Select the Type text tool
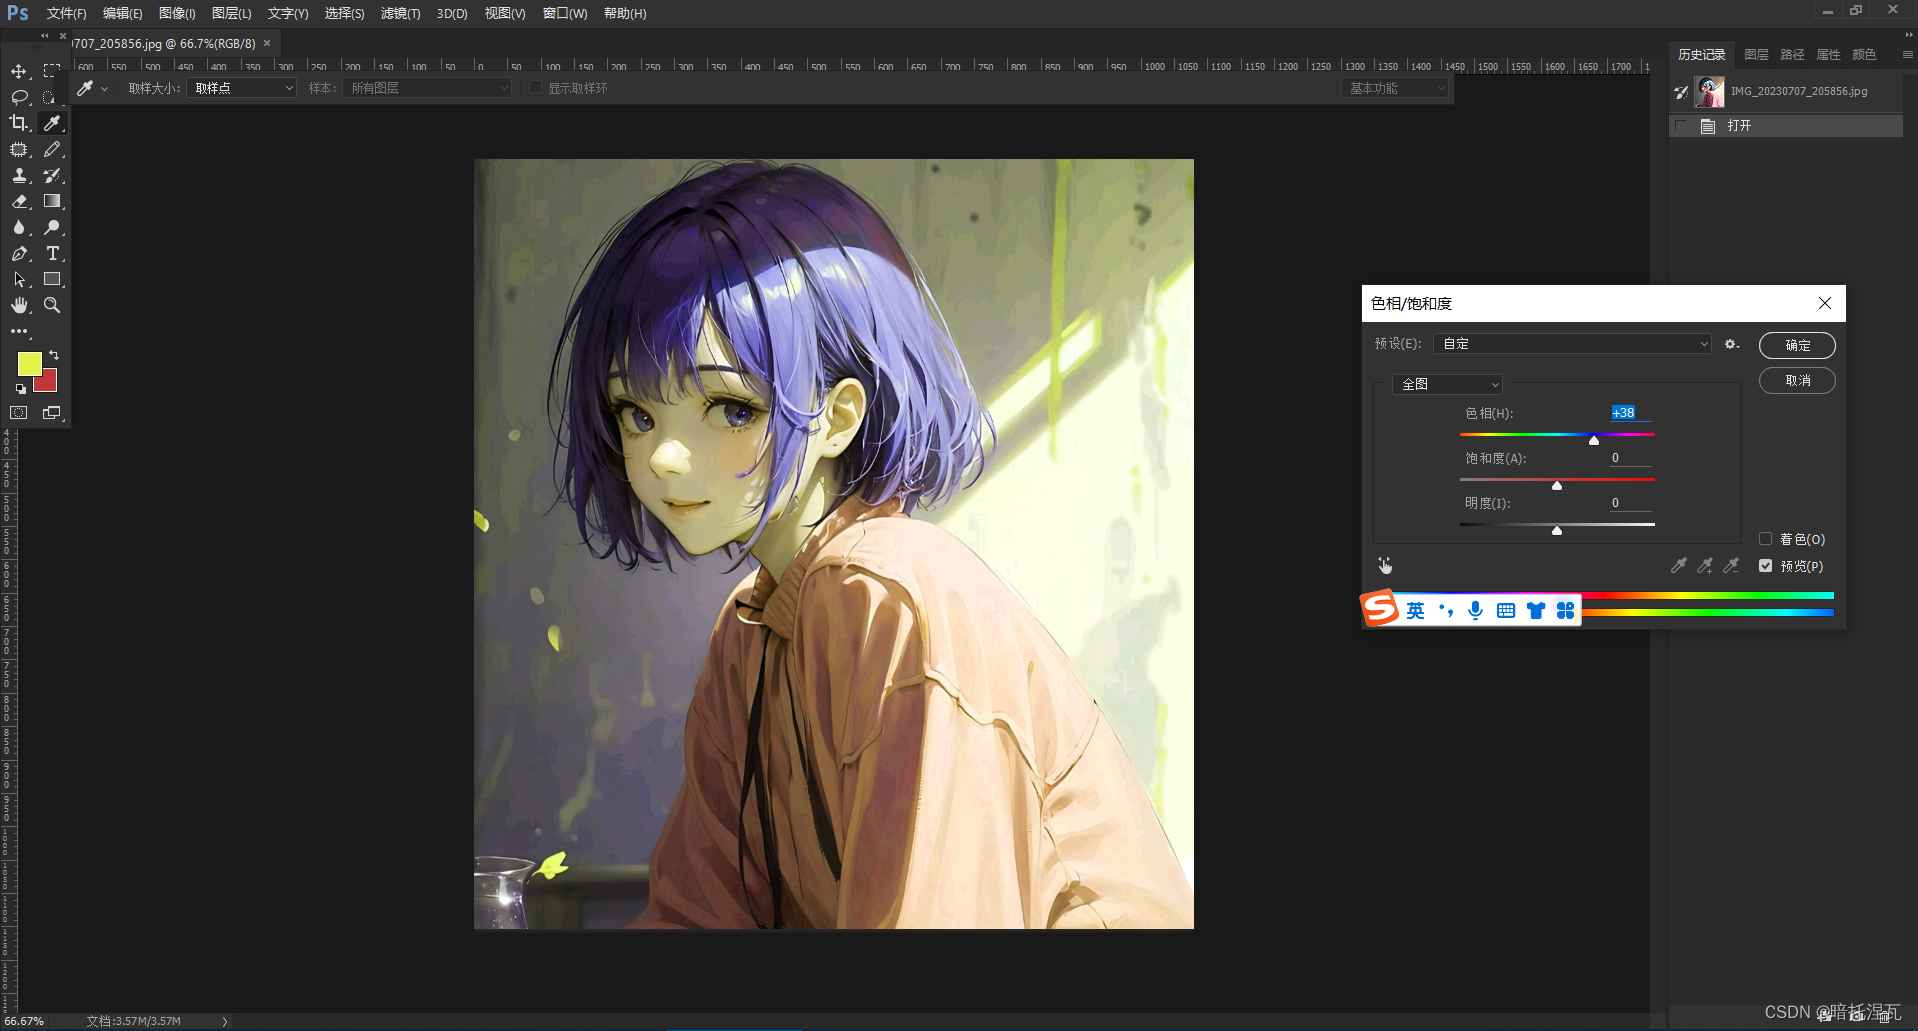 coord(52,253)
